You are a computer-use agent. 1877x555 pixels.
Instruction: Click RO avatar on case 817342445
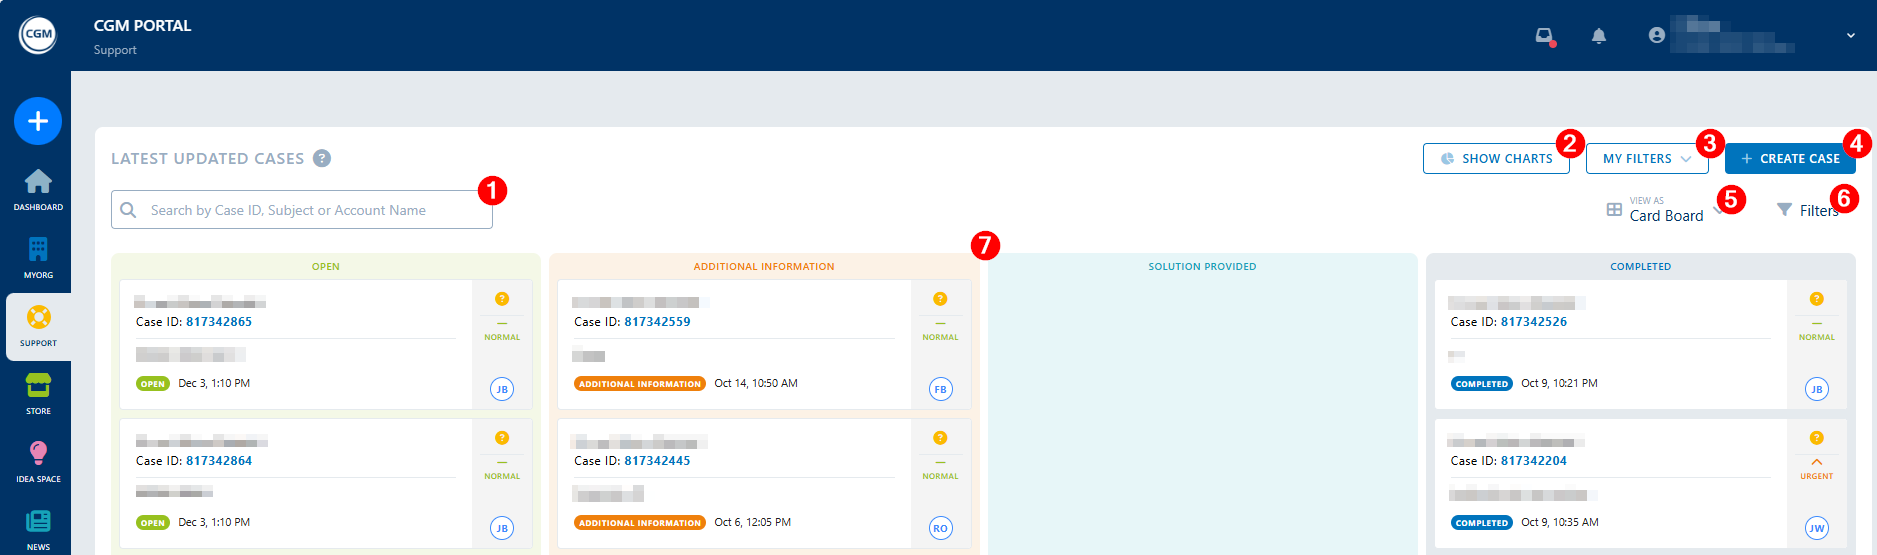pyautogui.click(x=940, y=528)
